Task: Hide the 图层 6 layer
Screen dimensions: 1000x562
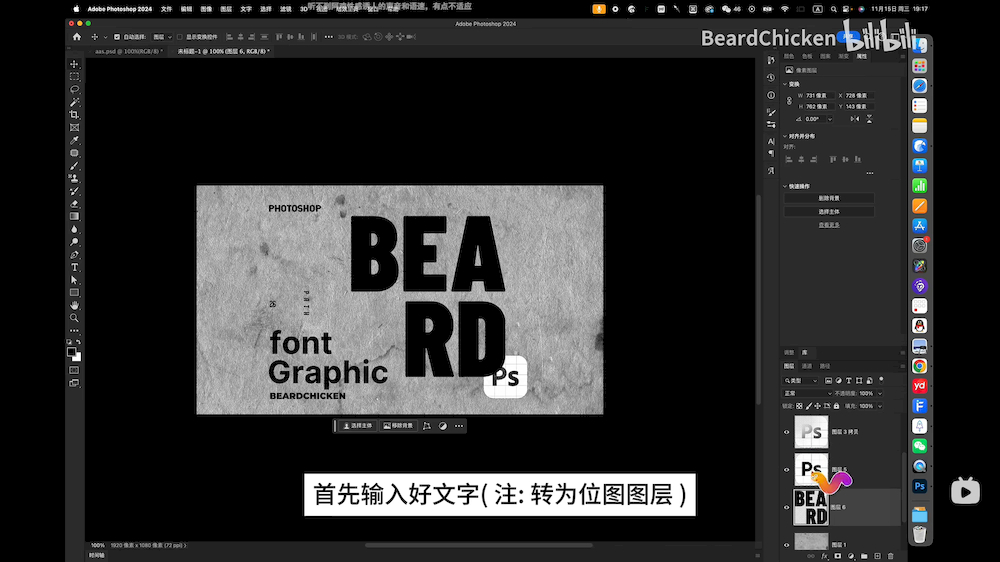Action: coord(786,507)
